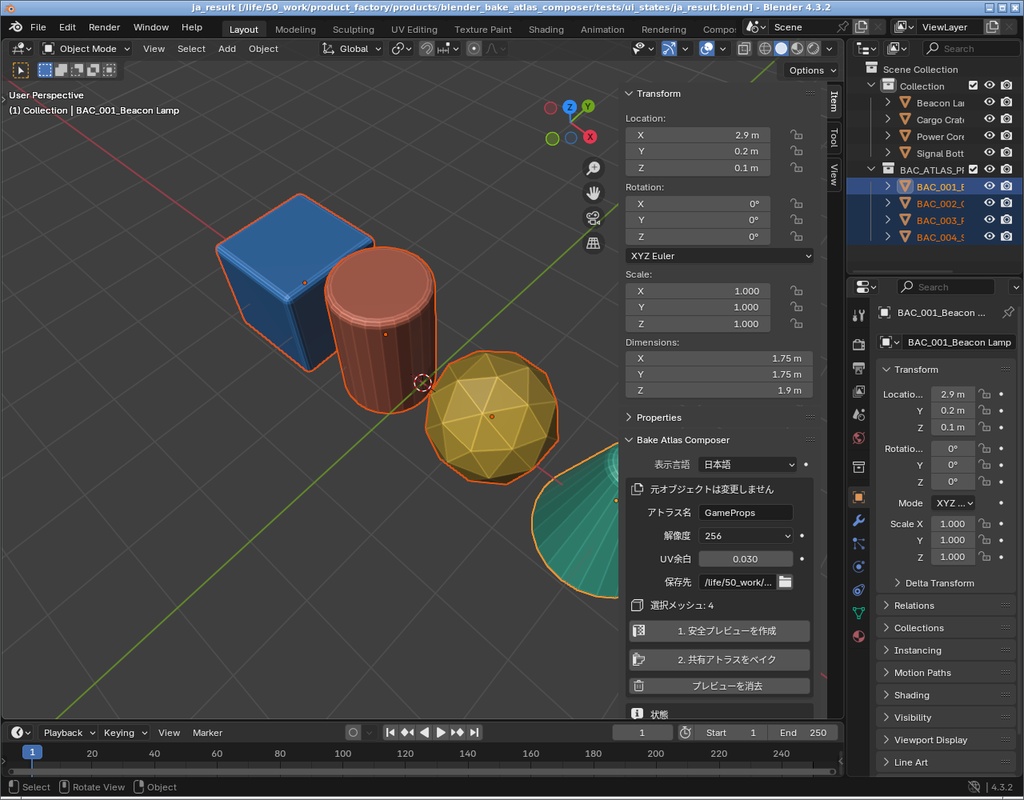Hide Cargo Crate object via eye icon
The height and width of the screenshot is (800, 1024).
click(x=990, y=120)
